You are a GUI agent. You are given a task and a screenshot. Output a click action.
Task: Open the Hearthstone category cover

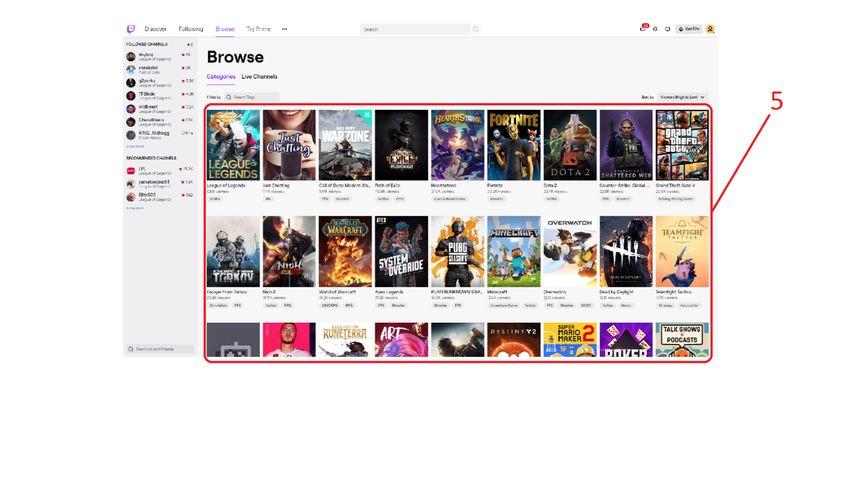(x=458, y=145)
